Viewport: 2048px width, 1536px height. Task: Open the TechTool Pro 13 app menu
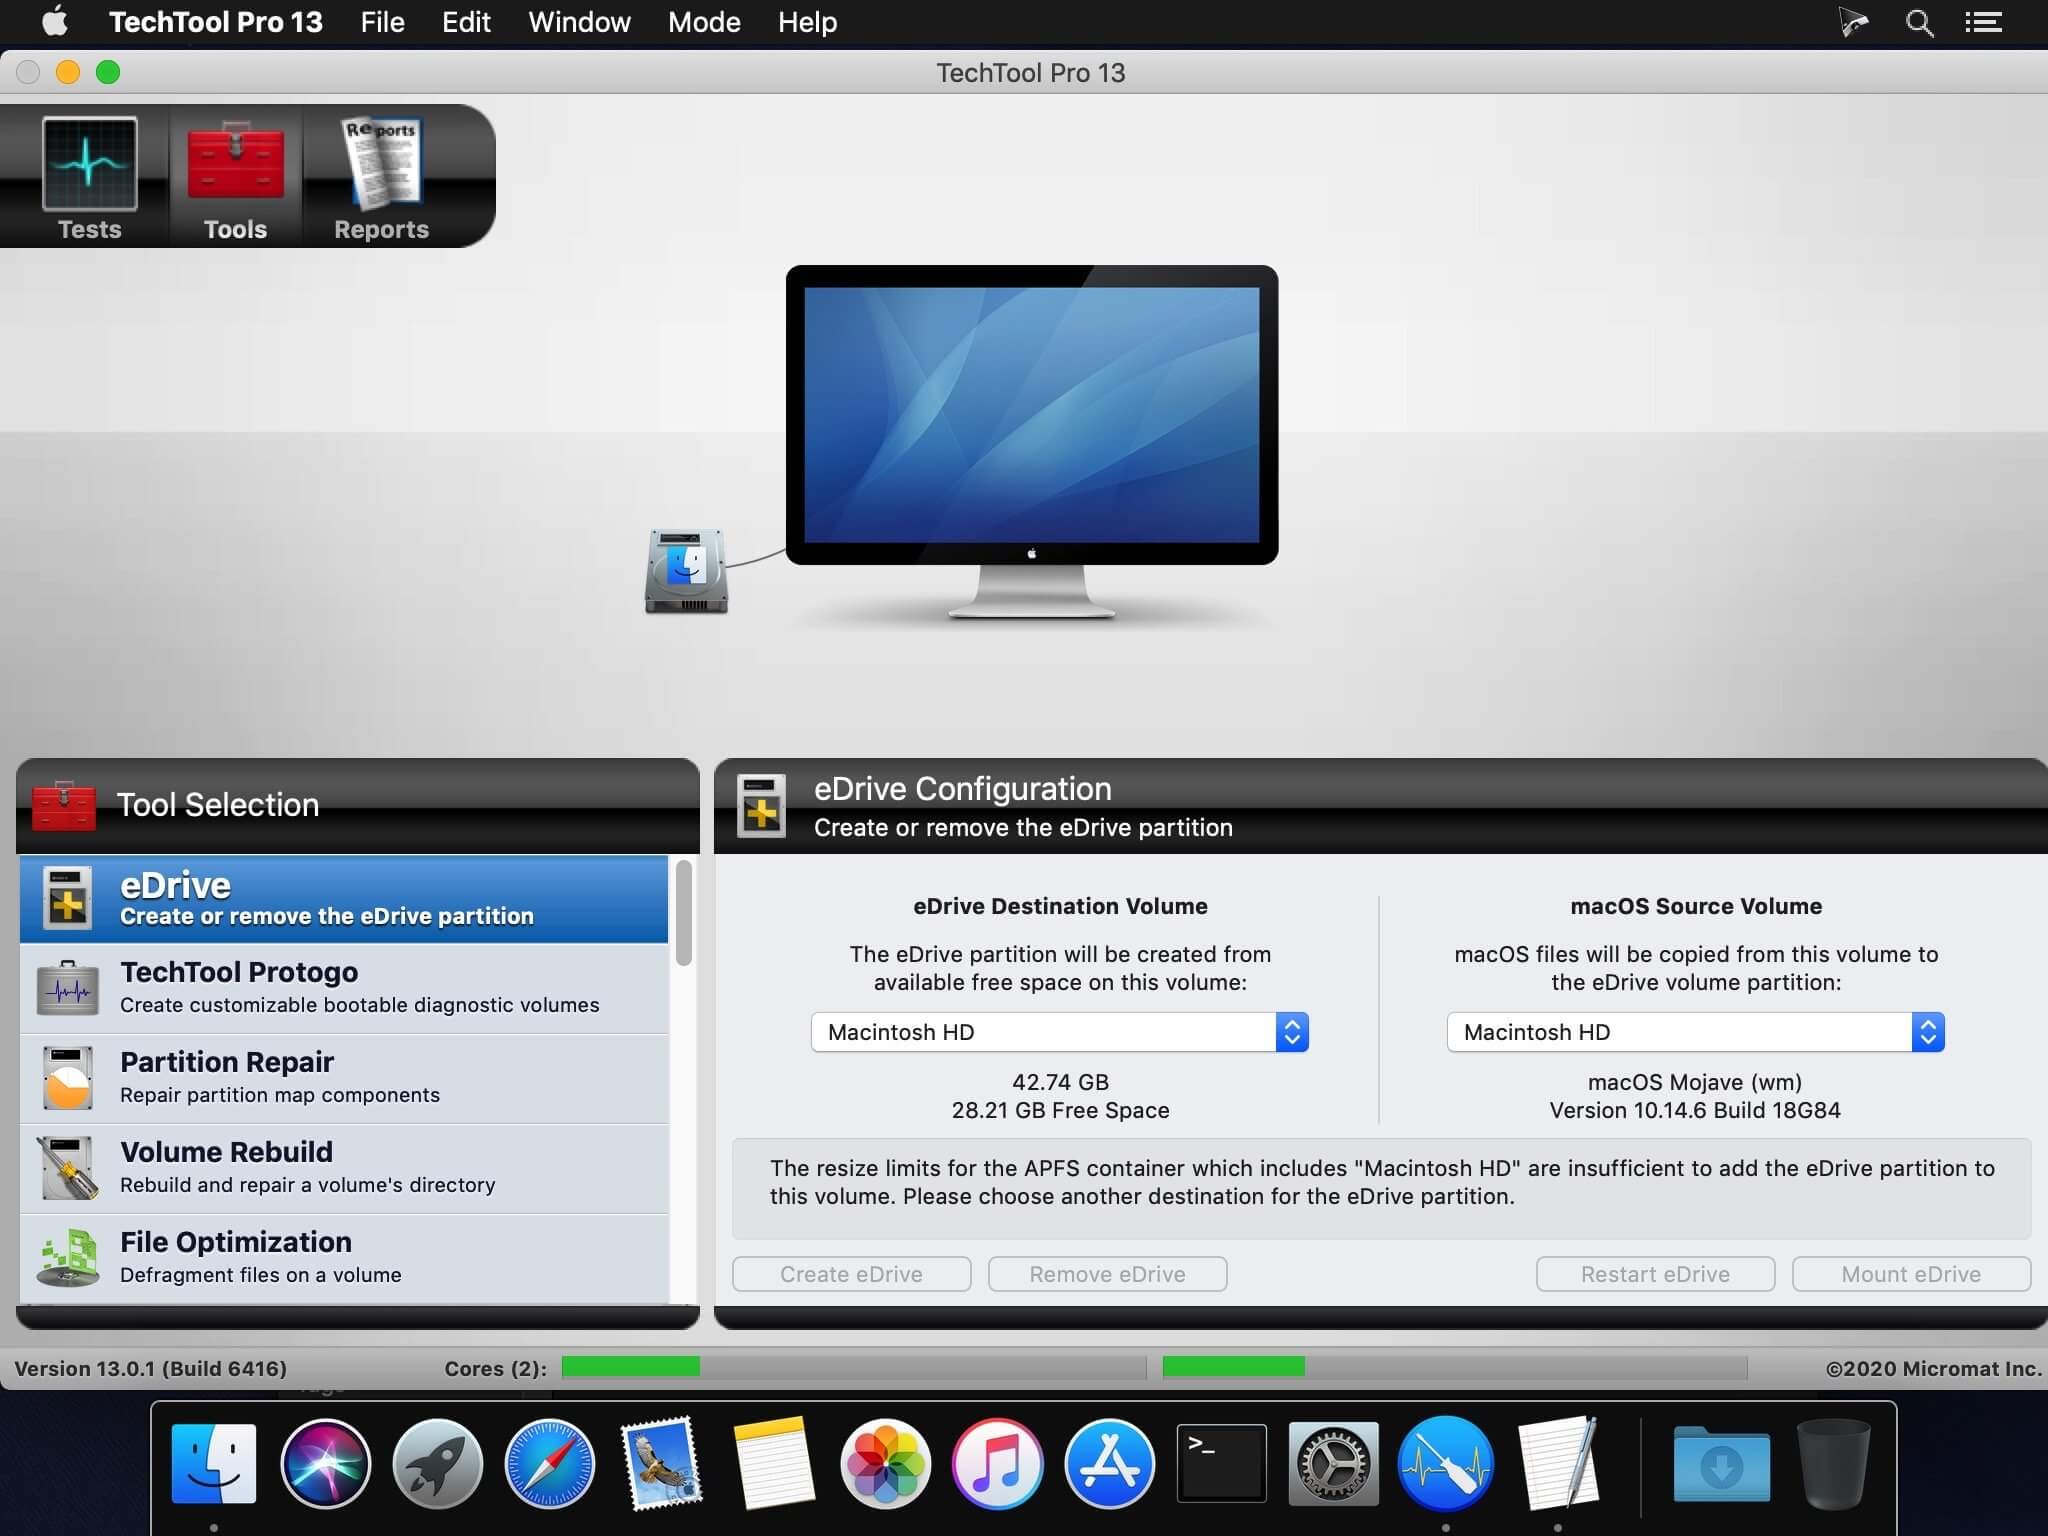pos(215,22)
